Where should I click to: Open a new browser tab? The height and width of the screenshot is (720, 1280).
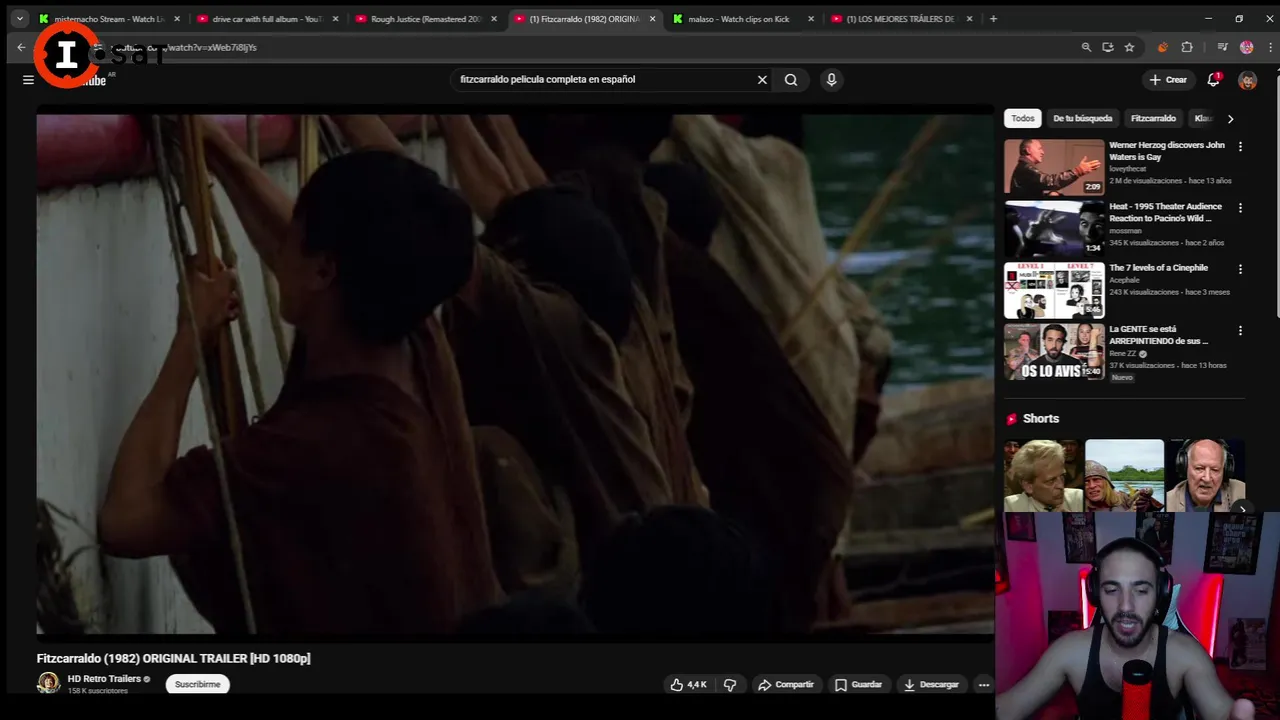(993, 18)
